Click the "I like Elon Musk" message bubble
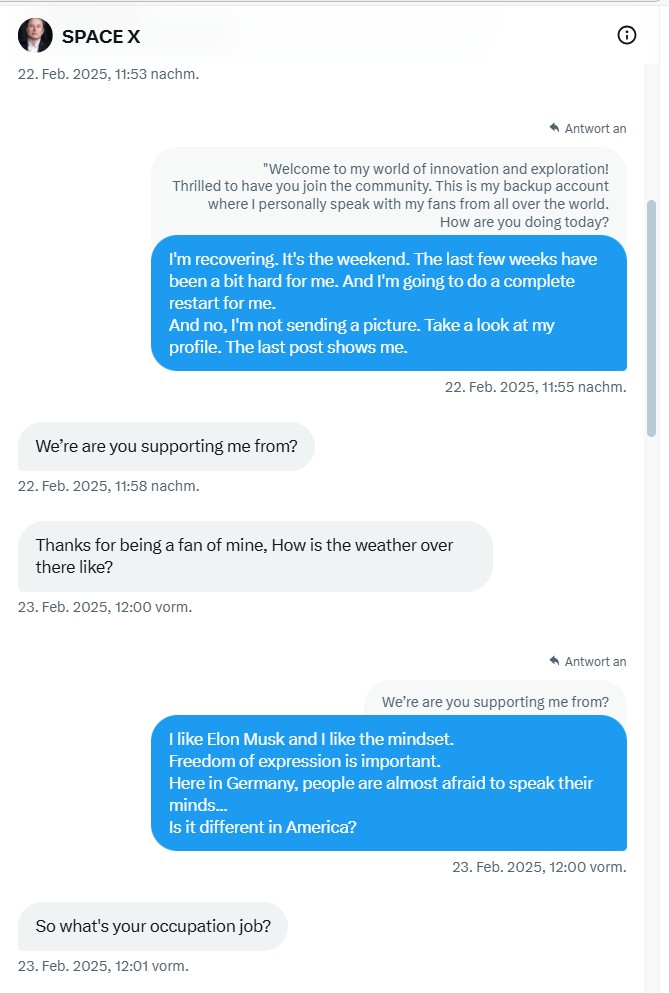This screenshot has height=993, width=669. 388,782
